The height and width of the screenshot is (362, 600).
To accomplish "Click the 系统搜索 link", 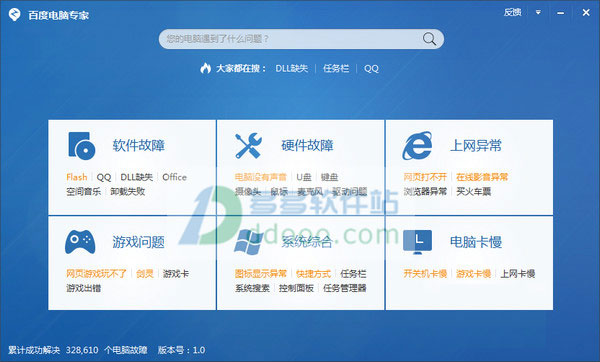I will click(252, 288).
